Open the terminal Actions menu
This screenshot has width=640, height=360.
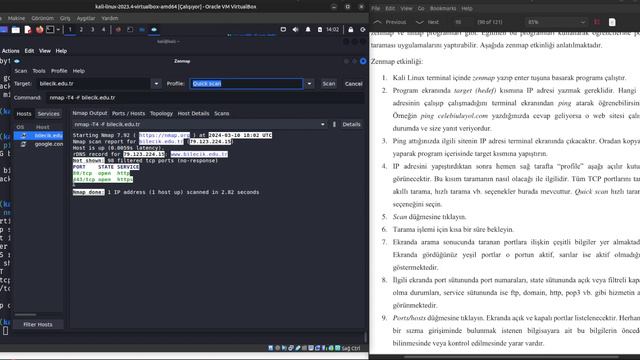pyautogui.click(x=11, y=51)
